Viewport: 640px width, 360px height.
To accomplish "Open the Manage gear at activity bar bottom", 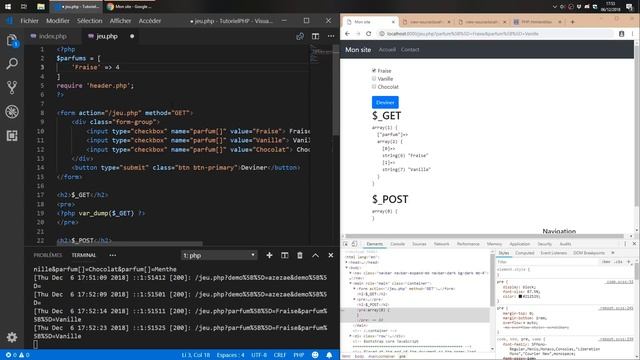I will pyautogui.click(x=12, y=337).
